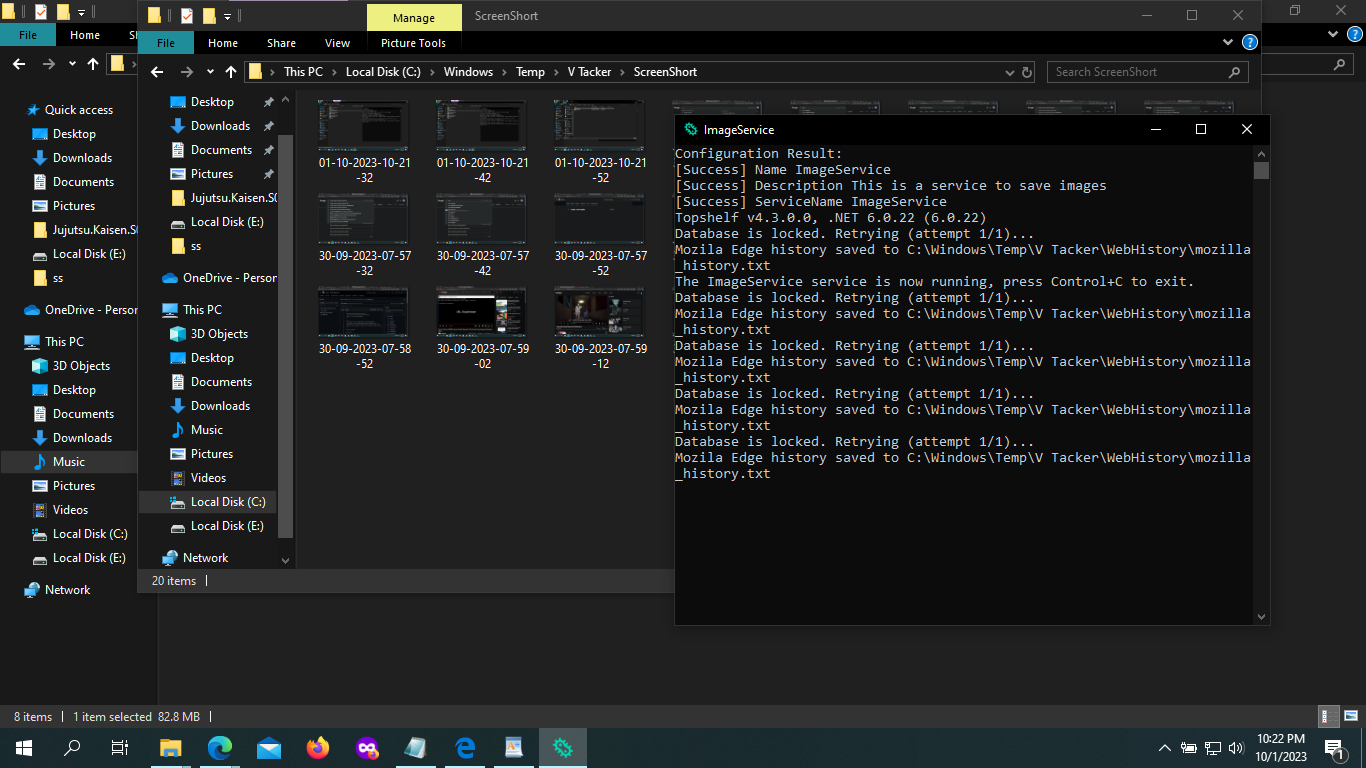1366x768 pixels.
Task: Launch Firefox from the taskbar
Action: (318, 747)
